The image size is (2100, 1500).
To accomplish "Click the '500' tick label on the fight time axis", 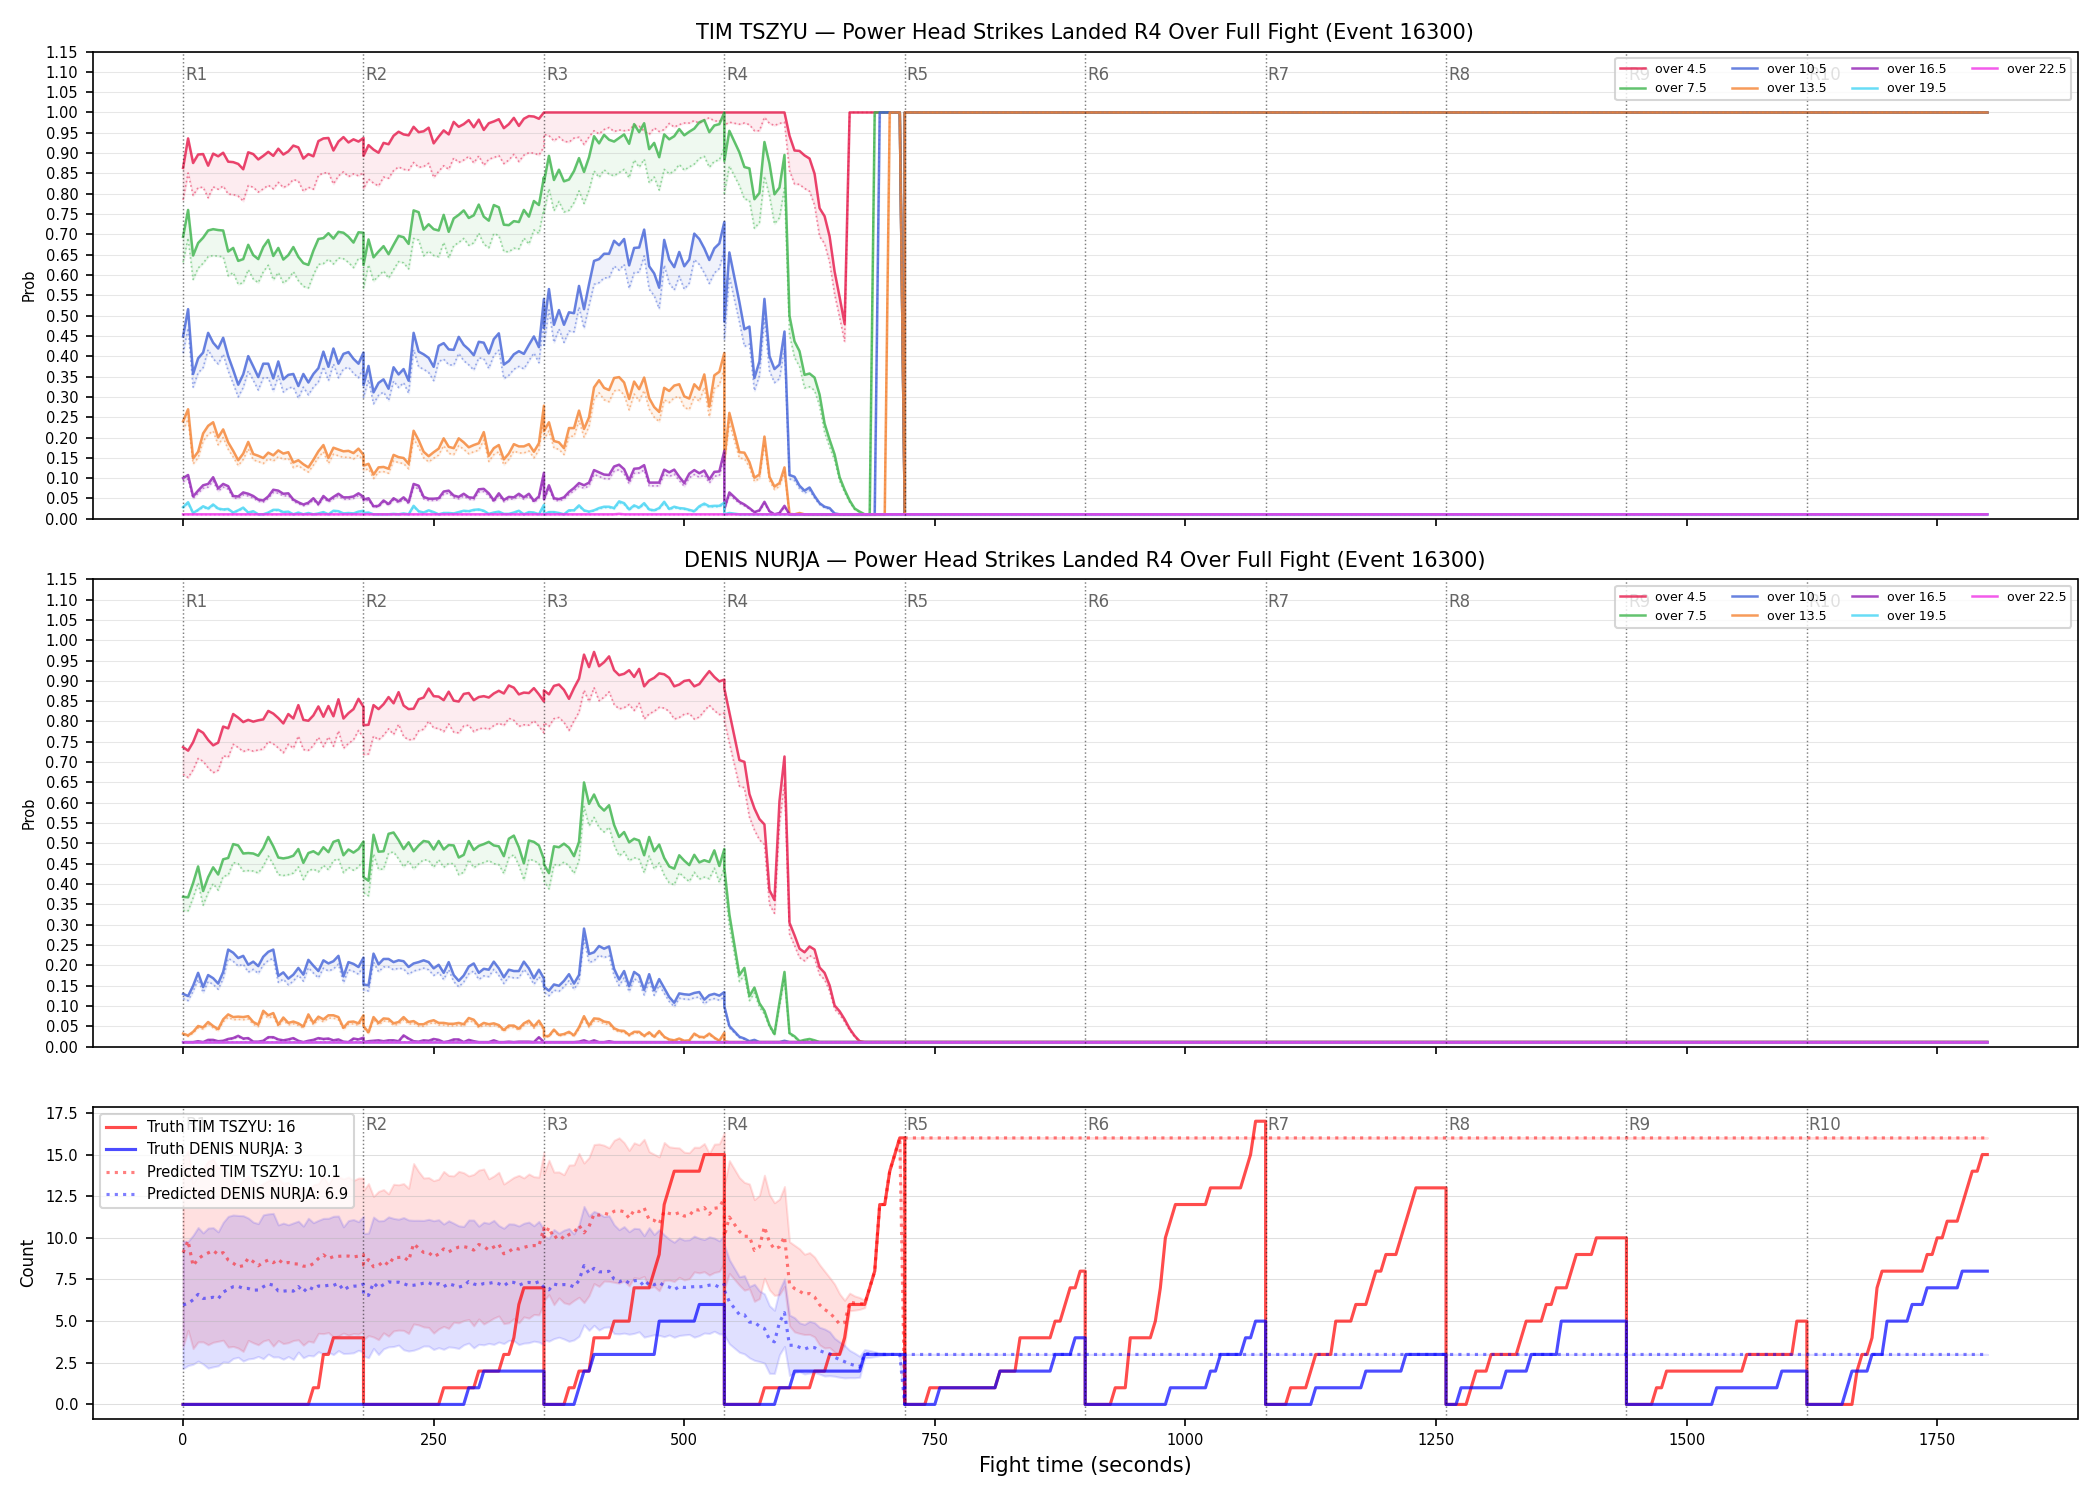I will (x=684, y=1440).
